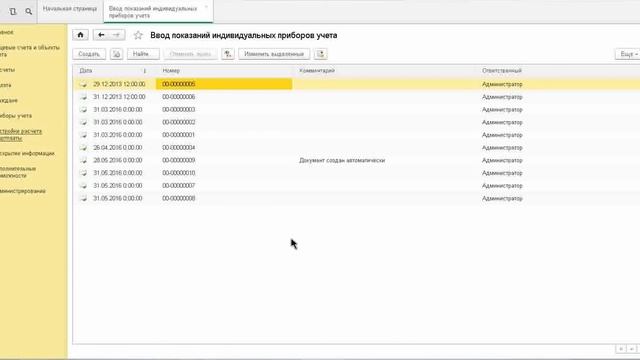
Task: Click the icon button after Изменить выделенные
Action: point(320,54)
